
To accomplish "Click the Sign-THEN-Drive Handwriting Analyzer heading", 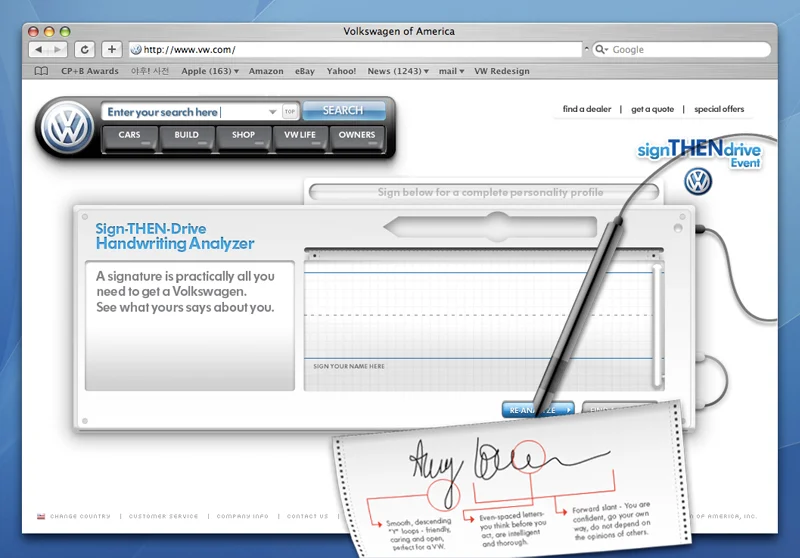I will [x=174, y=236].
